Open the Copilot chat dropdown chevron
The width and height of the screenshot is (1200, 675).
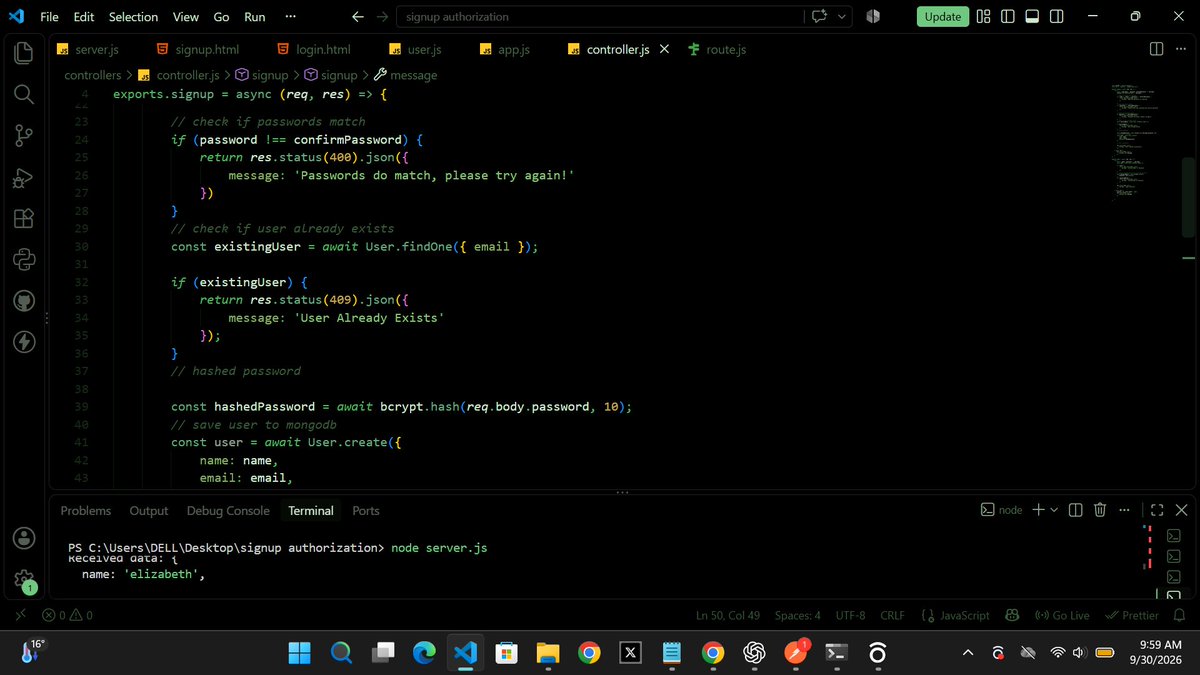842,16
